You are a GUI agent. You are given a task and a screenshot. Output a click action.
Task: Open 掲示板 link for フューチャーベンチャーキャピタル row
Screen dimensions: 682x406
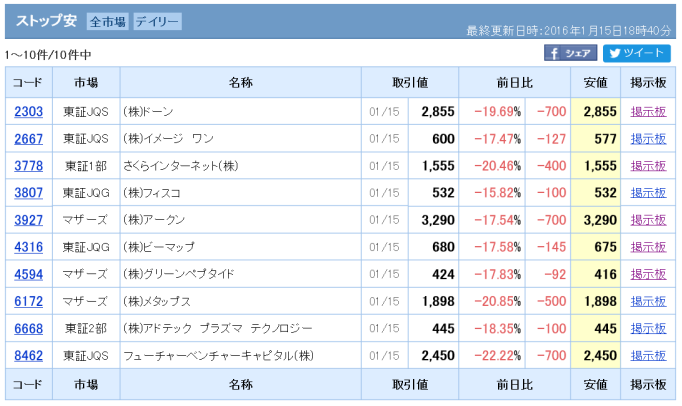[x=648, y=354]
